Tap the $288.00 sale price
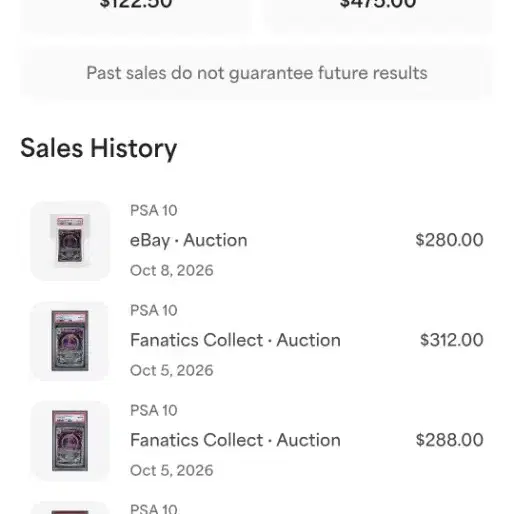 click(449, 440)
